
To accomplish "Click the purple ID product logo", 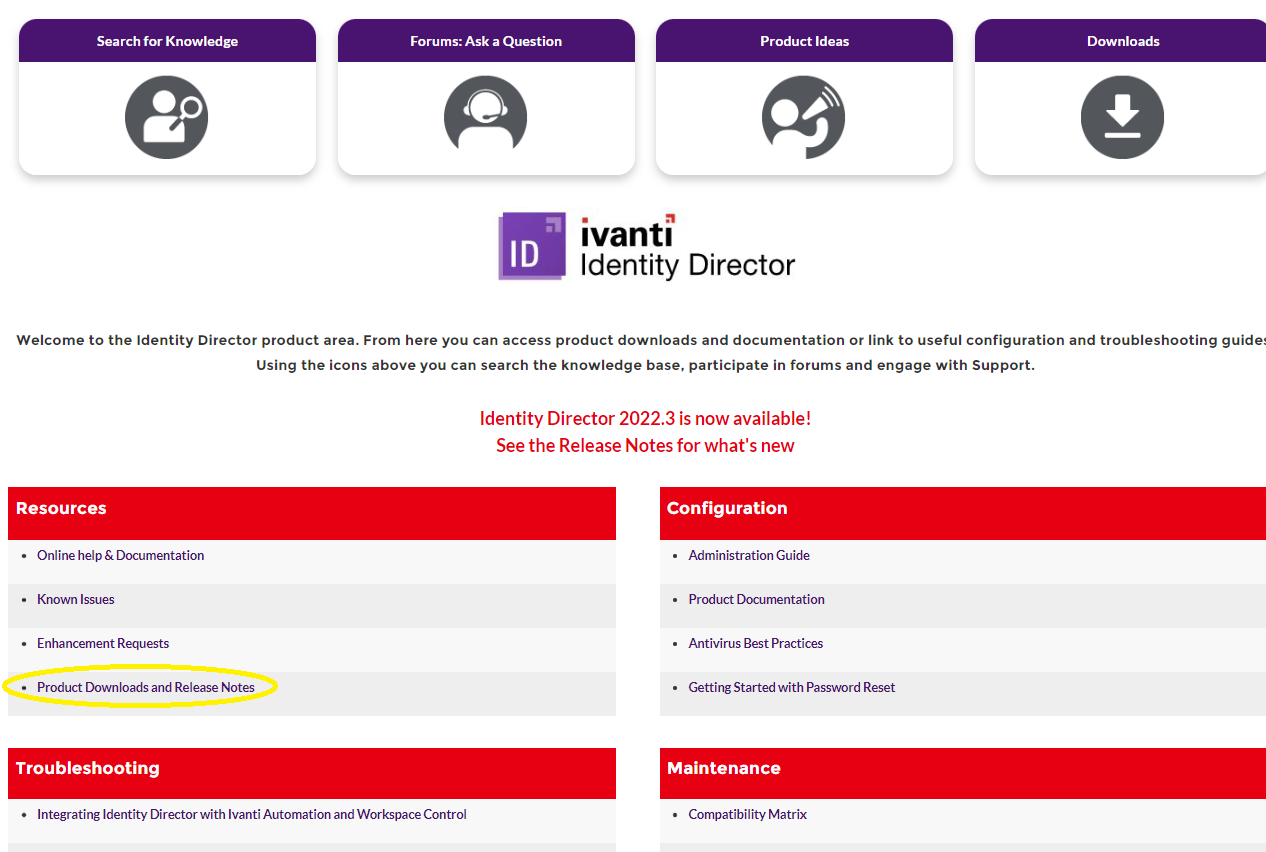I will 532,246.
